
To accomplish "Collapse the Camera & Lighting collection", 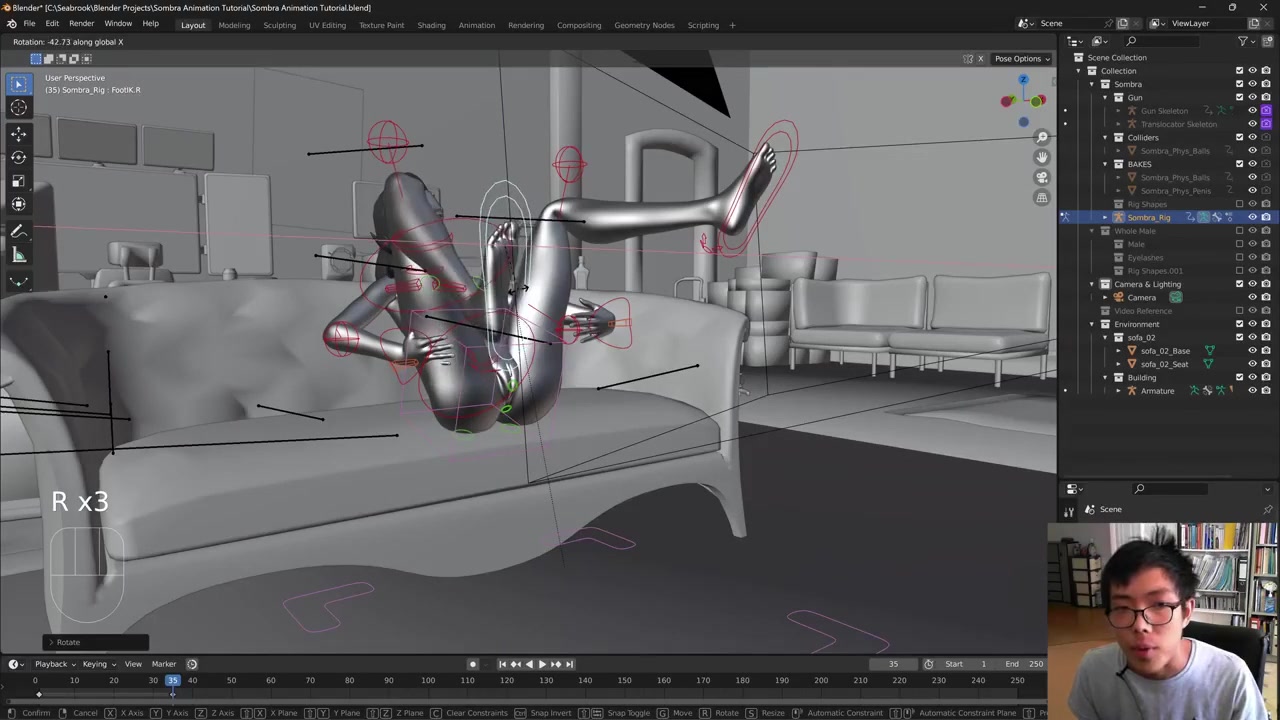I will [1092, 284].
